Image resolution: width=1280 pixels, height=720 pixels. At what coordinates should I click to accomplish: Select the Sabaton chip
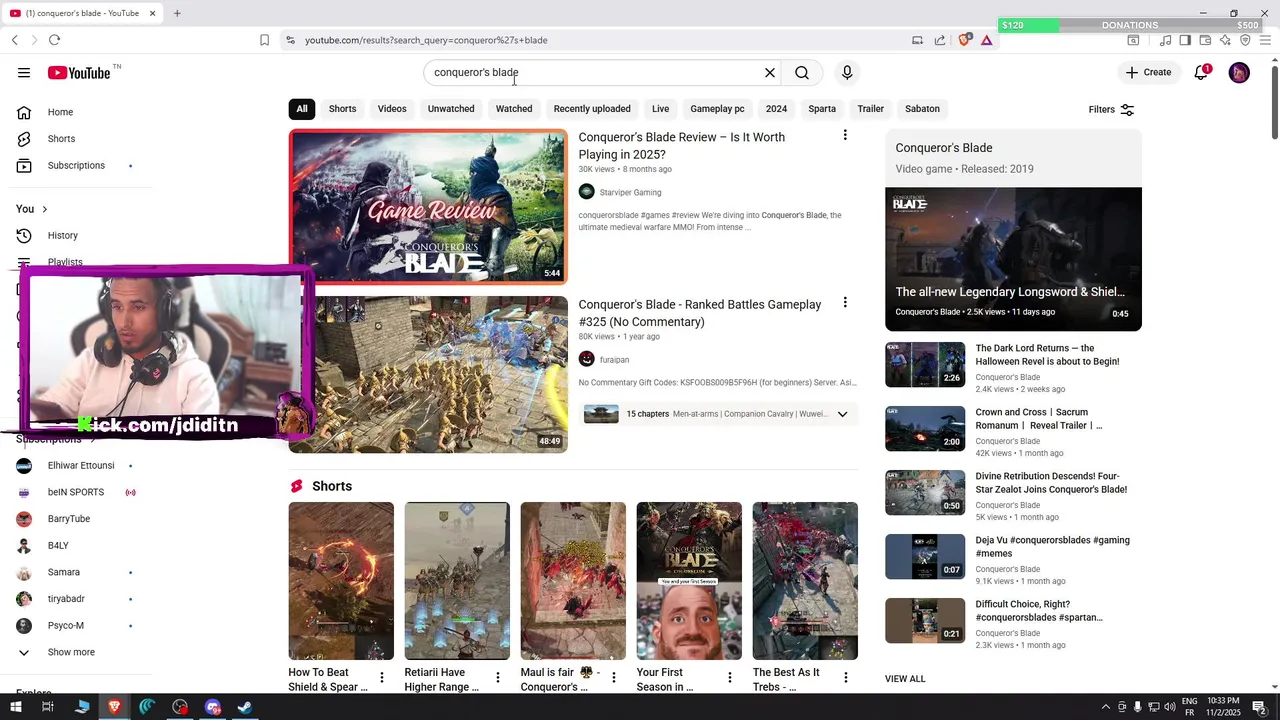922,109
